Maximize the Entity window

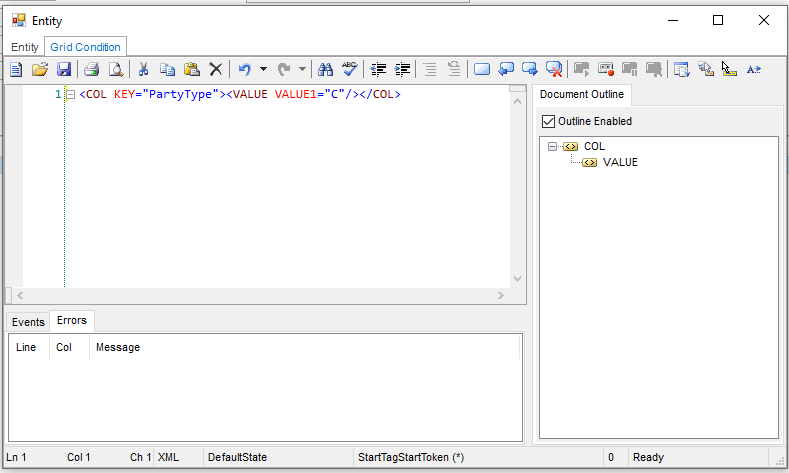point(718,20)
